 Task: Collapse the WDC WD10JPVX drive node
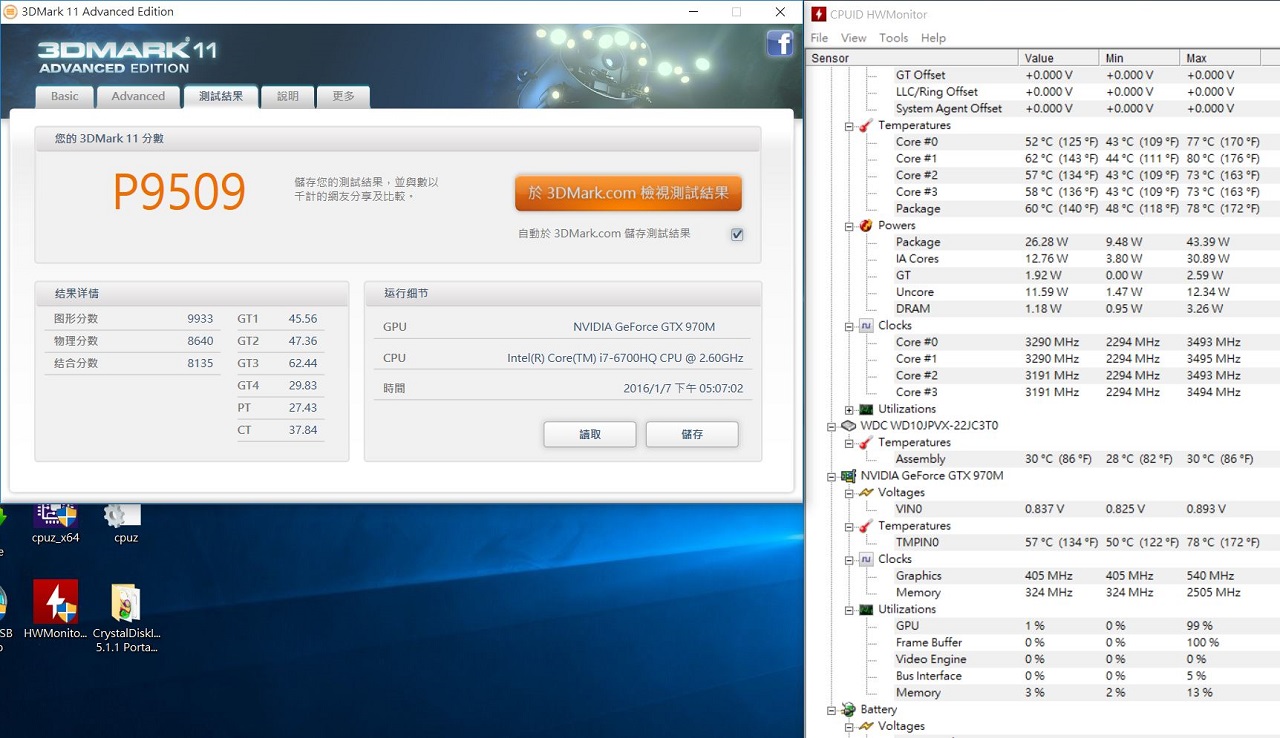(831, 426)
